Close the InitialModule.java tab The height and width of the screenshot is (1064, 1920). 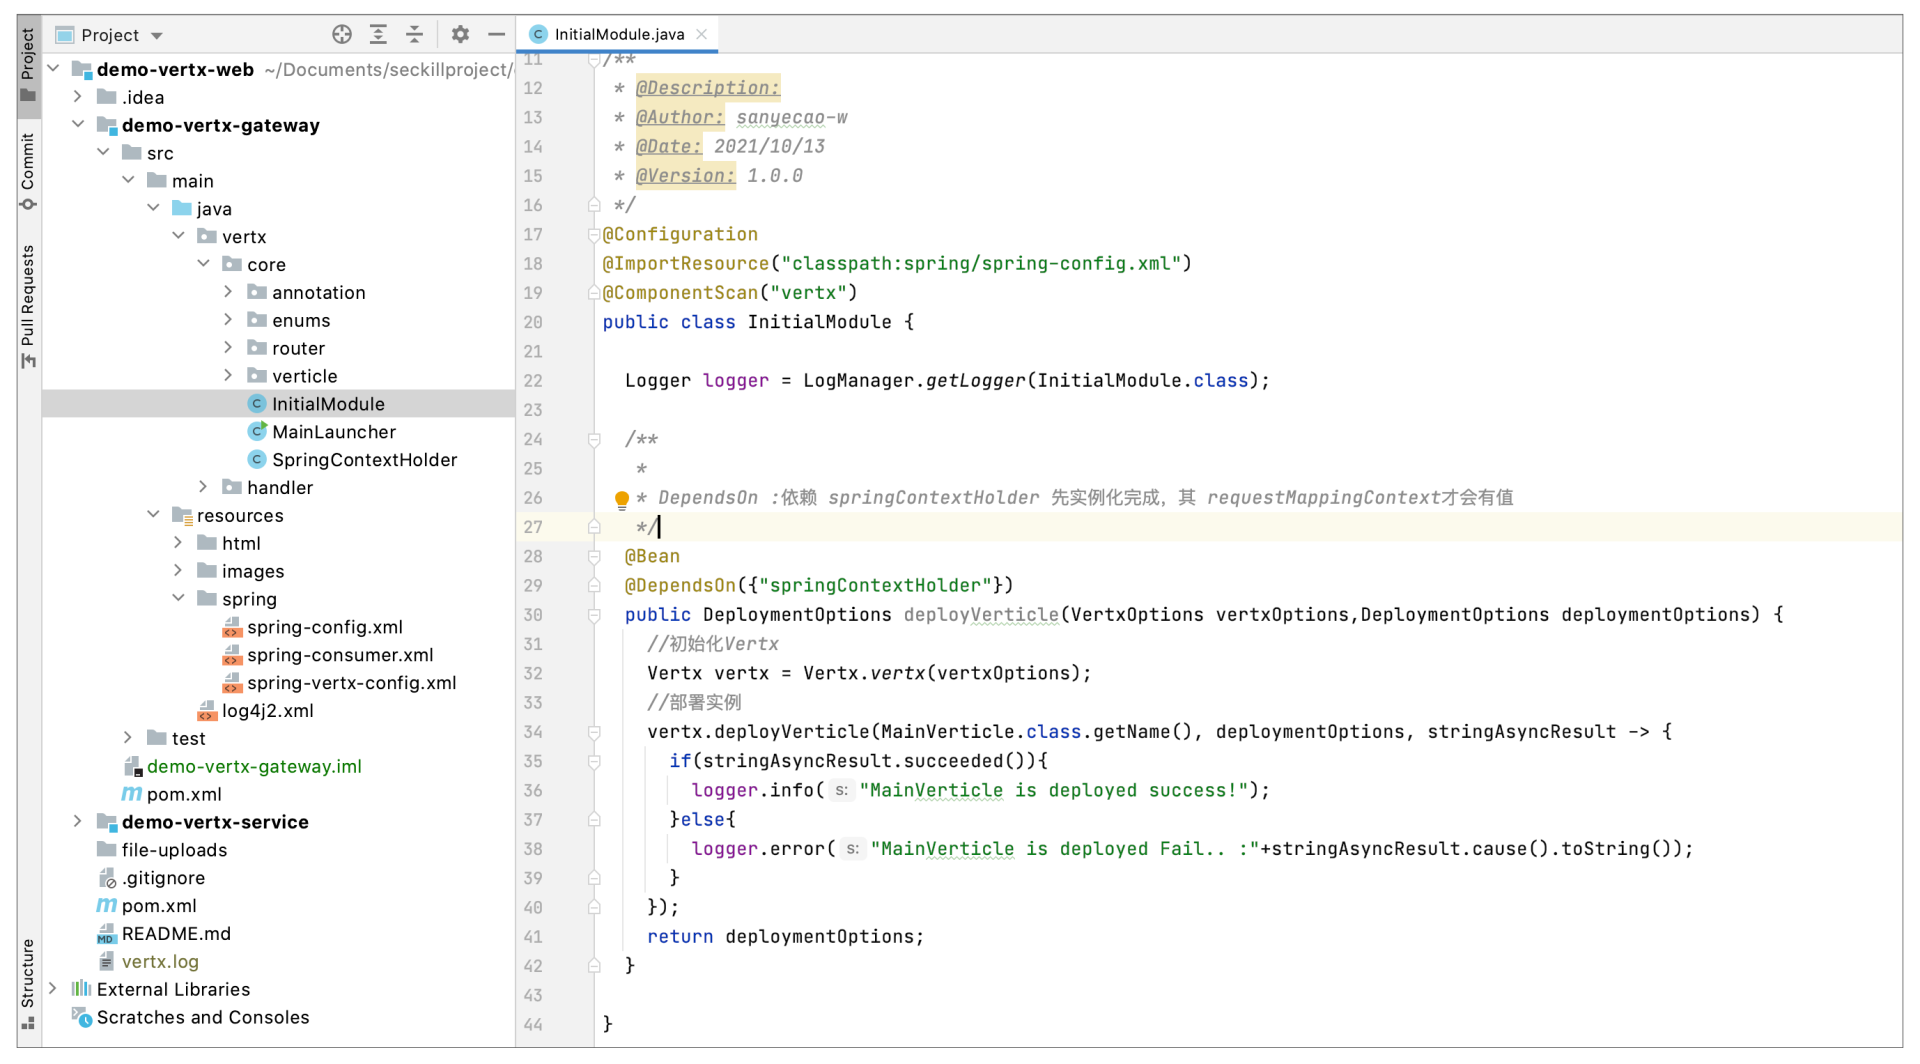tap(702, 34)
